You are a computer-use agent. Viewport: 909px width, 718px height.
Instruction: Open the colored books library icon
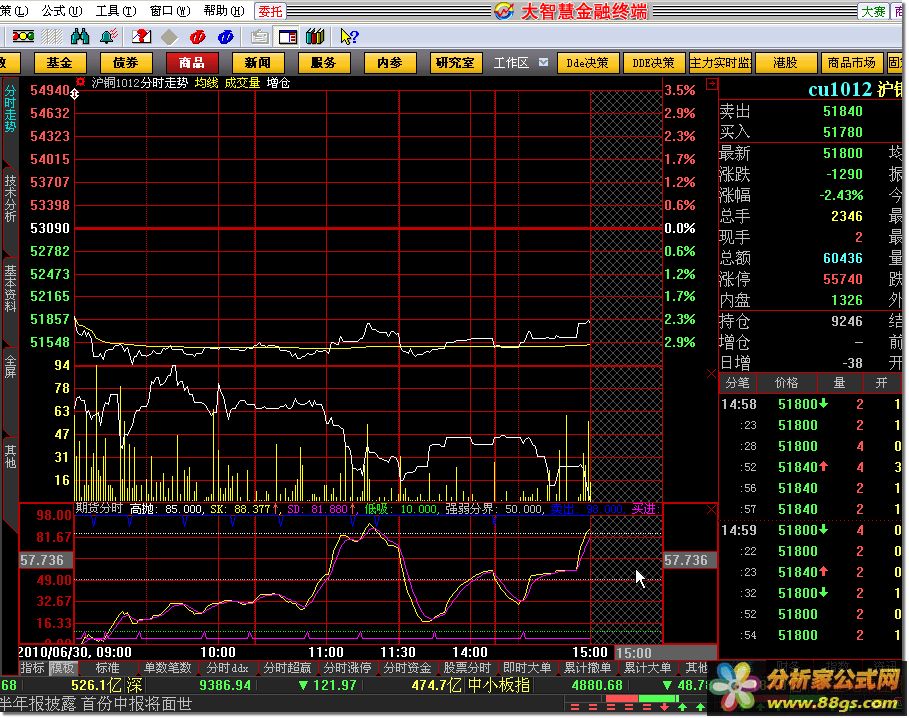(x=315, y=37)
